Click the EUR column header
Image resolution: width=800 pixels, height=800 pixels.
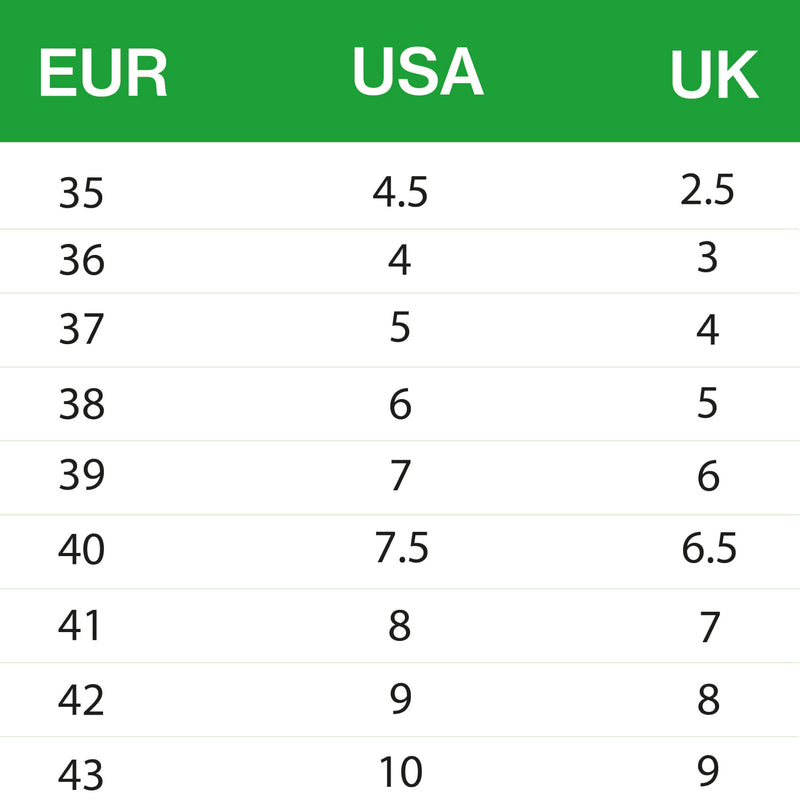pyautogui.click(x=102, y=73)
